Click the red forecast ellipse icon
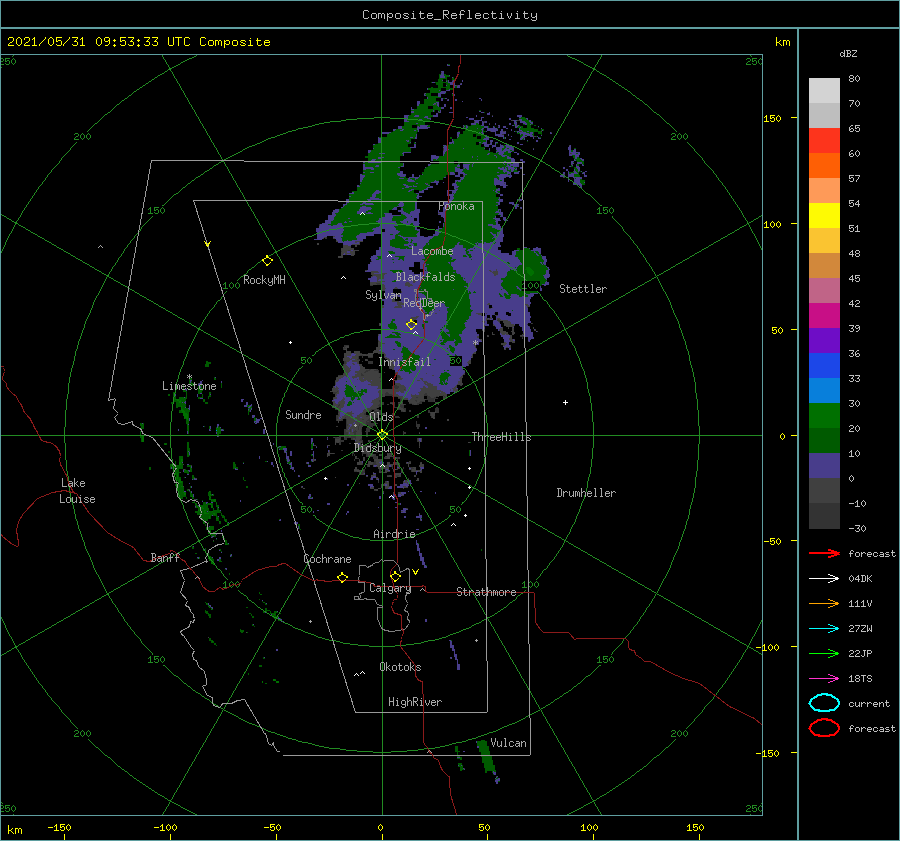900x841 pixels. [x=824, y=728]
